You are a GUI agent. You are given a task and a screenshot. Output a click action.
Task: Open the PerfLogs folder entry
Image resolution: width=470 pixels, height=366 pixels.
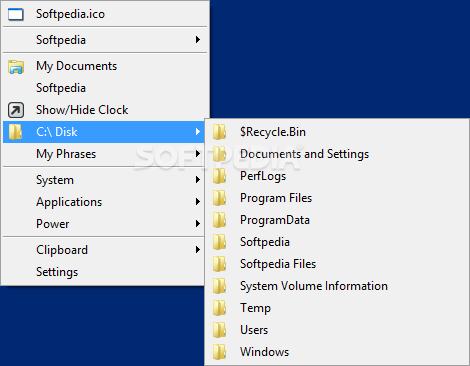[337, 176]
